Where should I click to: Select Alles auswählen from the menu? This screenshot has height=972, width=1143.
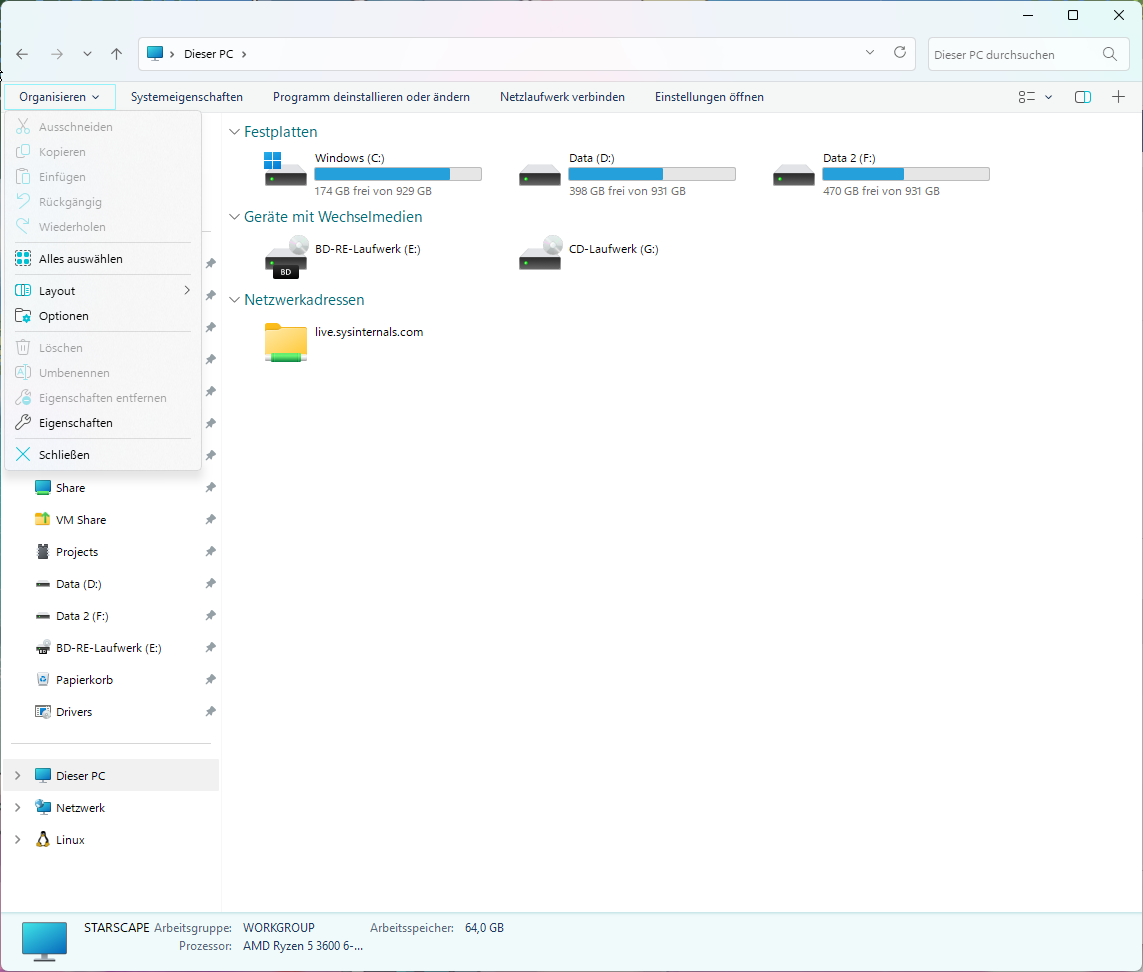click(x=80, y=259)
